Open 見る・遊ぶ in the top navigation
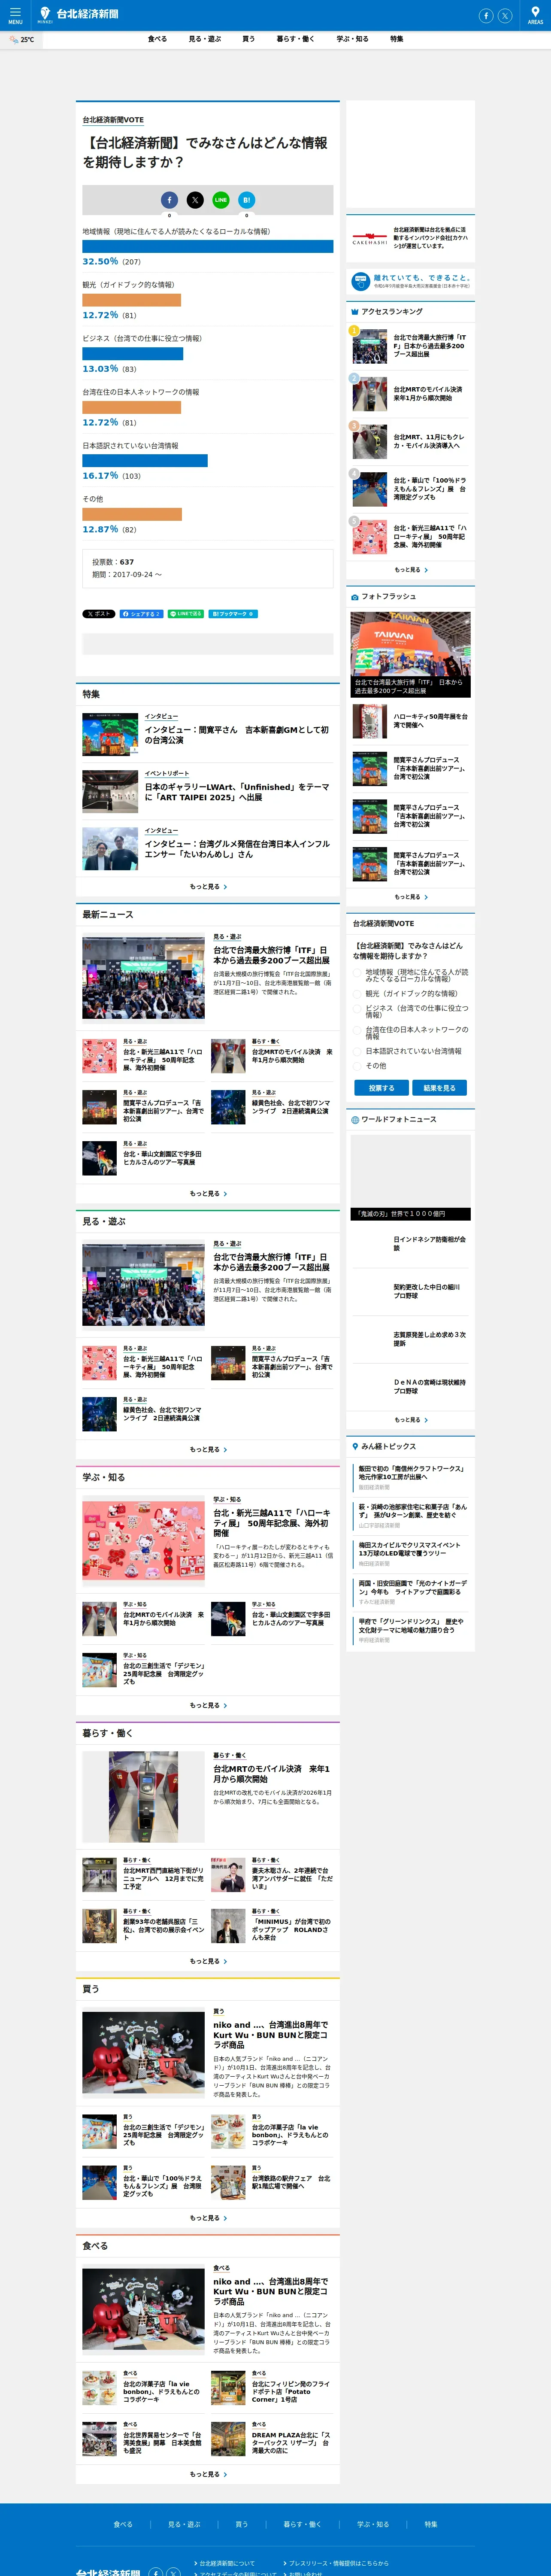 205,39
